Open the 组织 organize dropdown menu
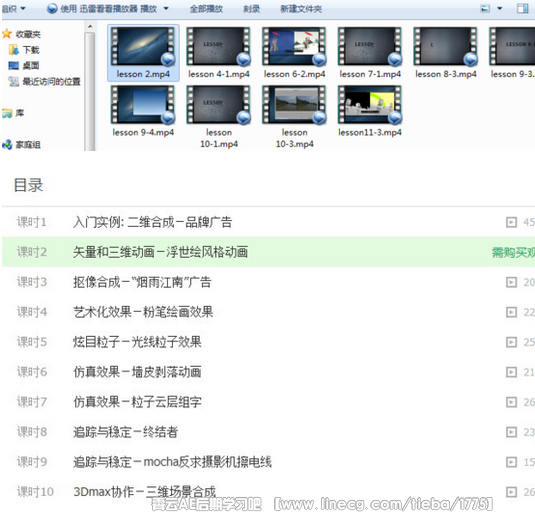The image size is (535, 521). pos(14,9)
